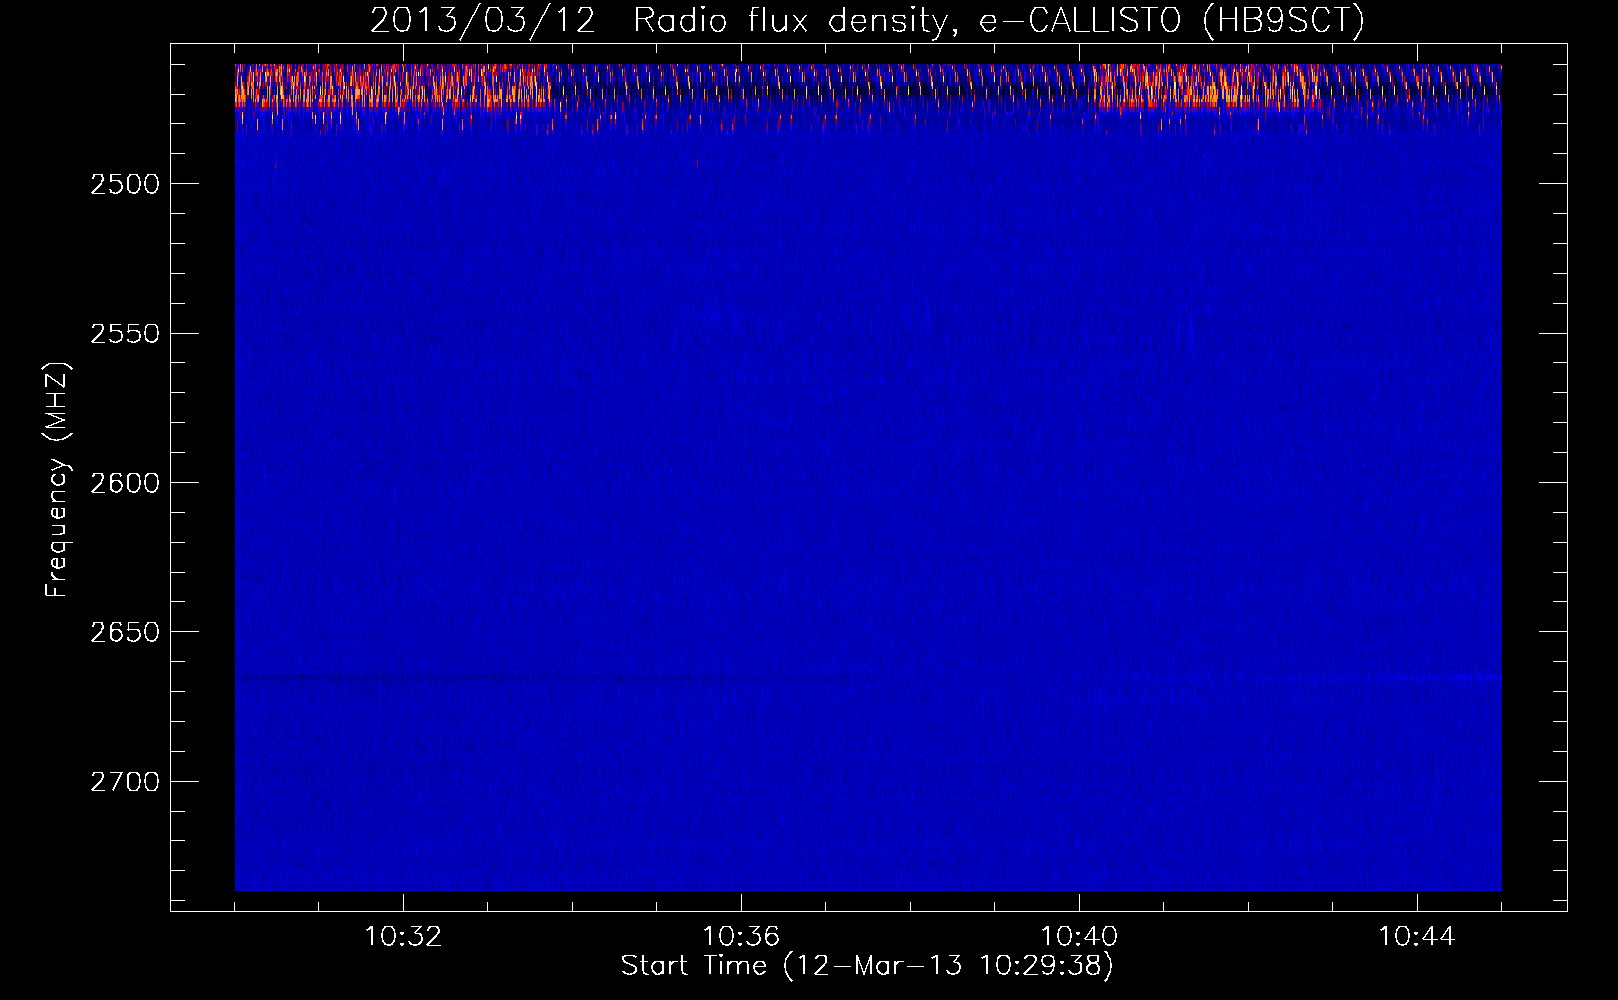This screenshot has width=1618, height=1000.
Task: Click the blue spectrogram plot area
Action: coord(868,477)
